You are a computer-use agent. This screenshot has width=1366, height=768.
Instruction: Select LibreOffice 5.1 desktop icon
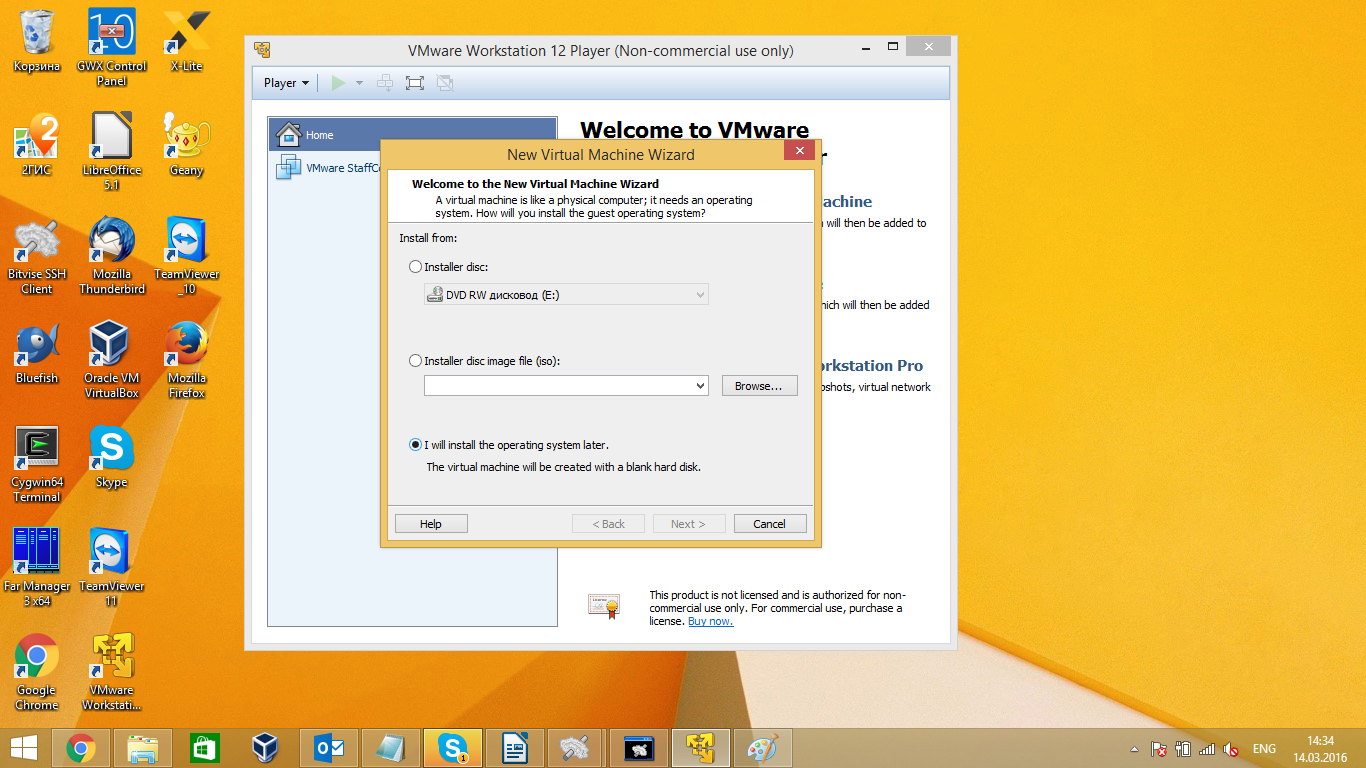coord(112,151)
